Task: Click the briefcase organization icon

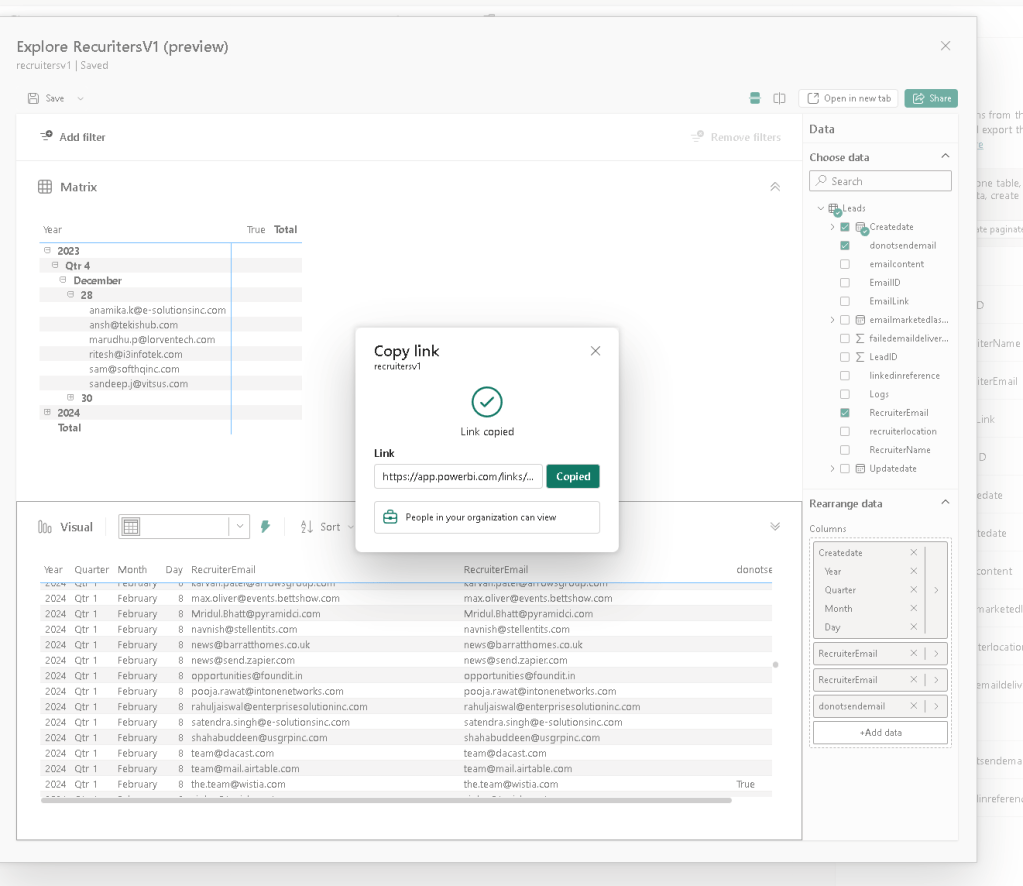Action: (390, 517)
